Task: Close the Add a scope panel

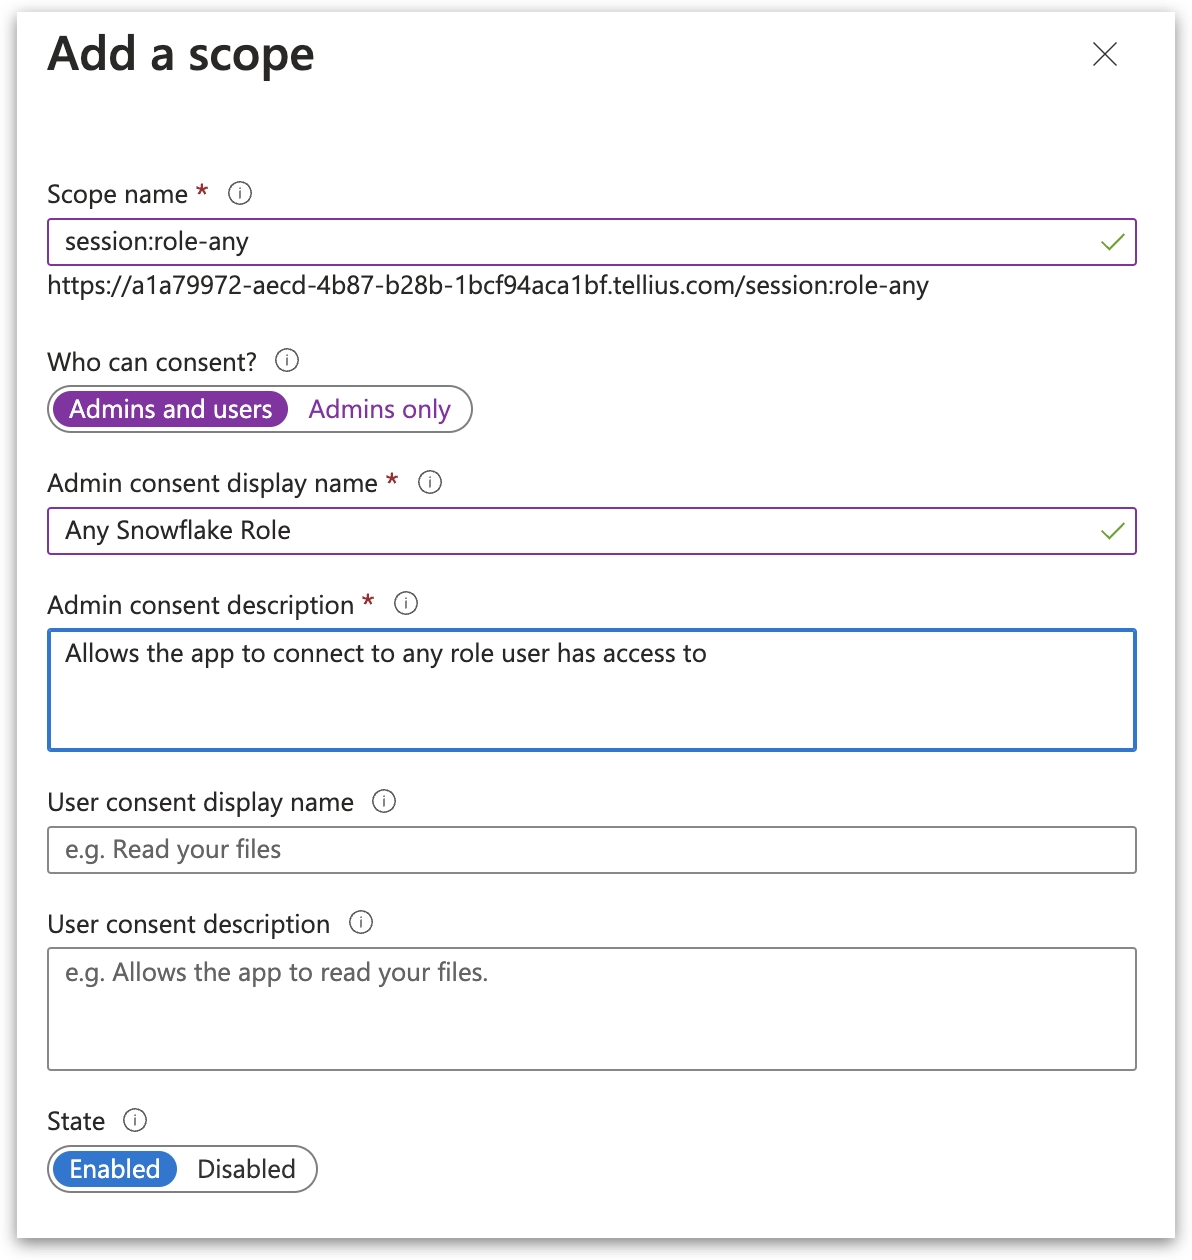Action: click(1105, 54)
